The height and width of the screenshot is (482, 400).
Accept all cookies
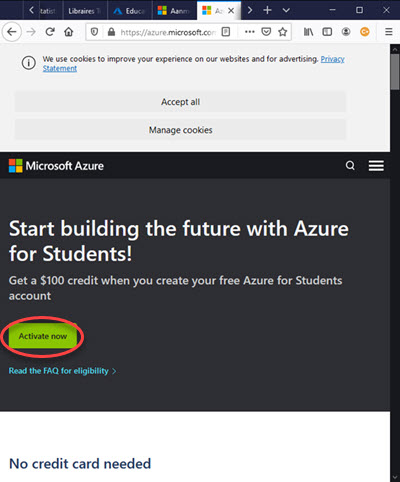pos(180,102)
